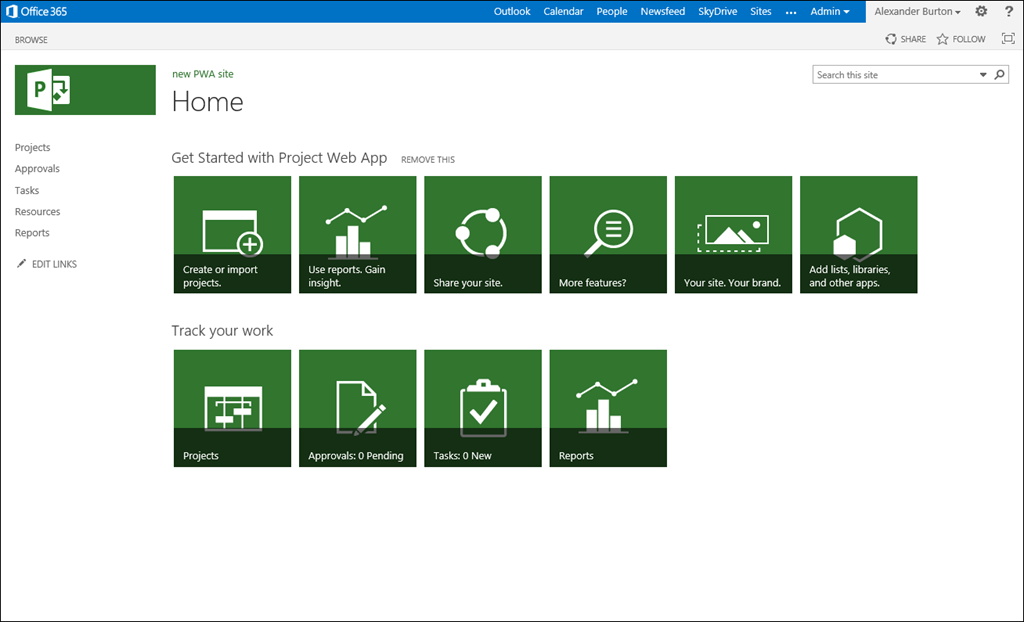
Task: Open the help question mark
Action: pyautogui.click(x=1009, y=11)
